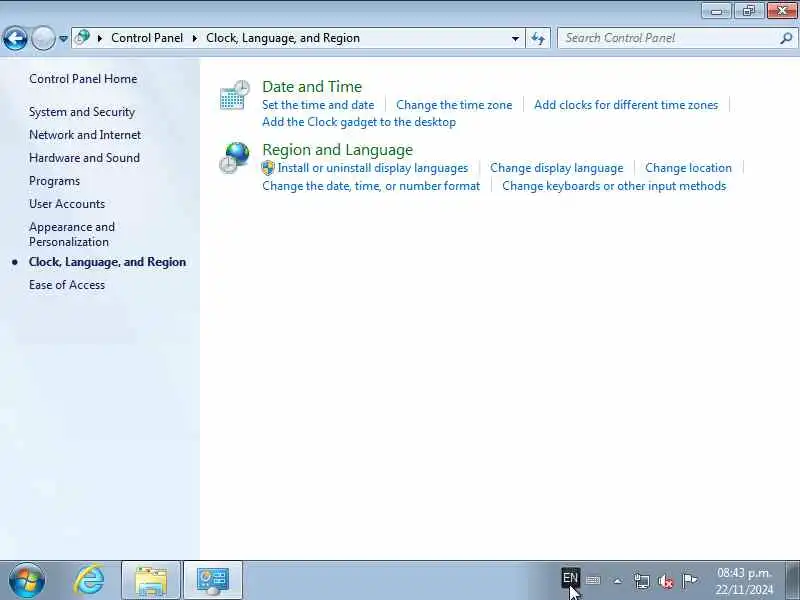The width and height of the screenshot is (800, 600).
Task: Show hidden tray icons arrow
Action: click(618, 581)
